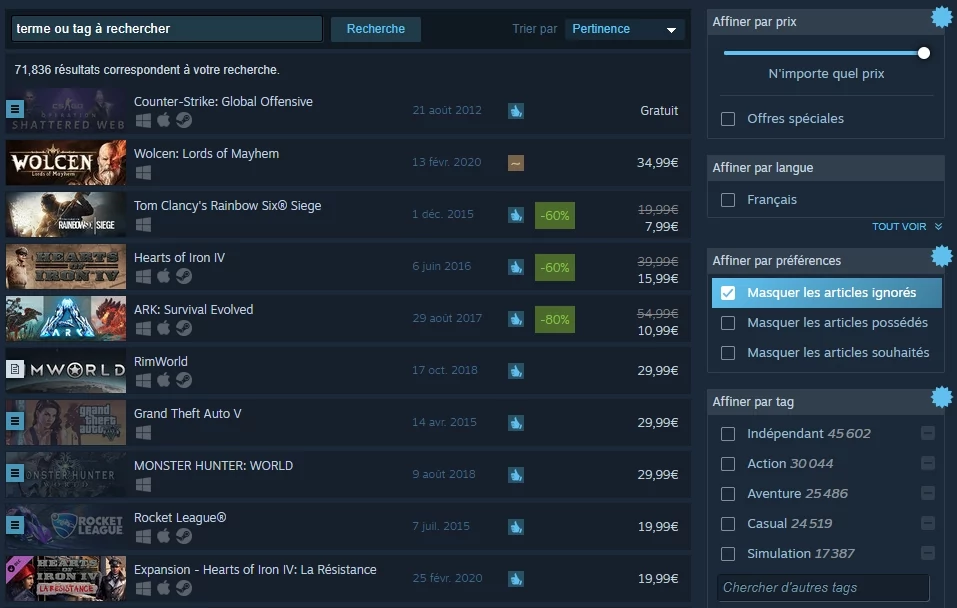Screen dimensions: 957x608
Task: Click the Windows icon under RimWorld
Action: click(x=143, y=380)
